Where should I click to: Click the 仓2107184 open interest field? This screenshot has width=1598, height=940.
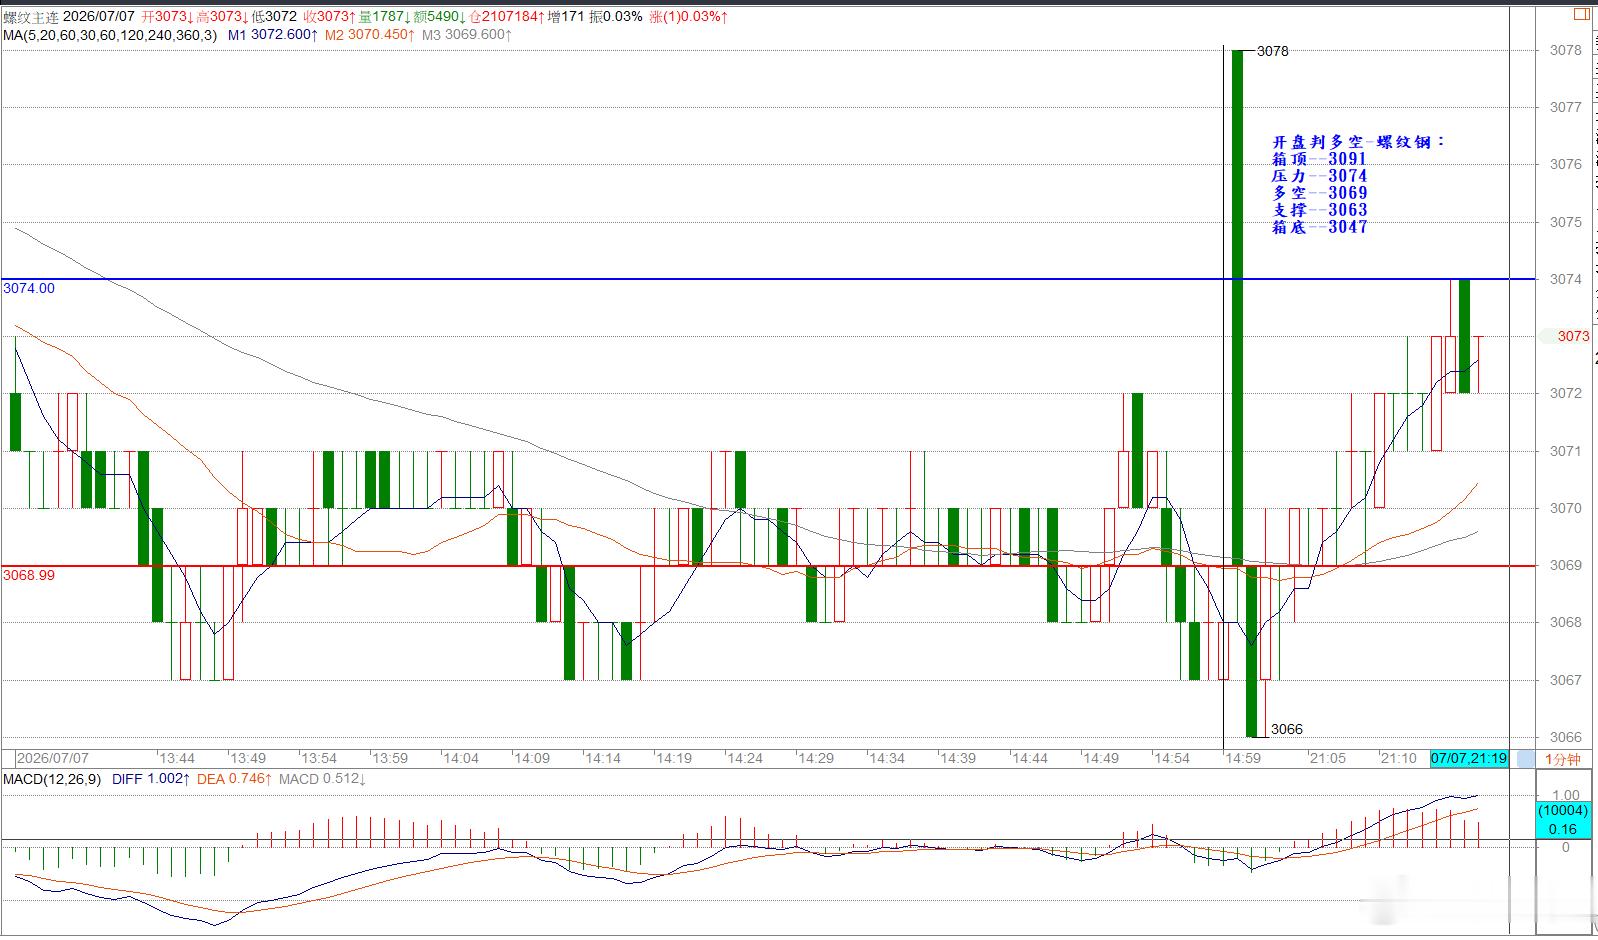click(506, 17)
